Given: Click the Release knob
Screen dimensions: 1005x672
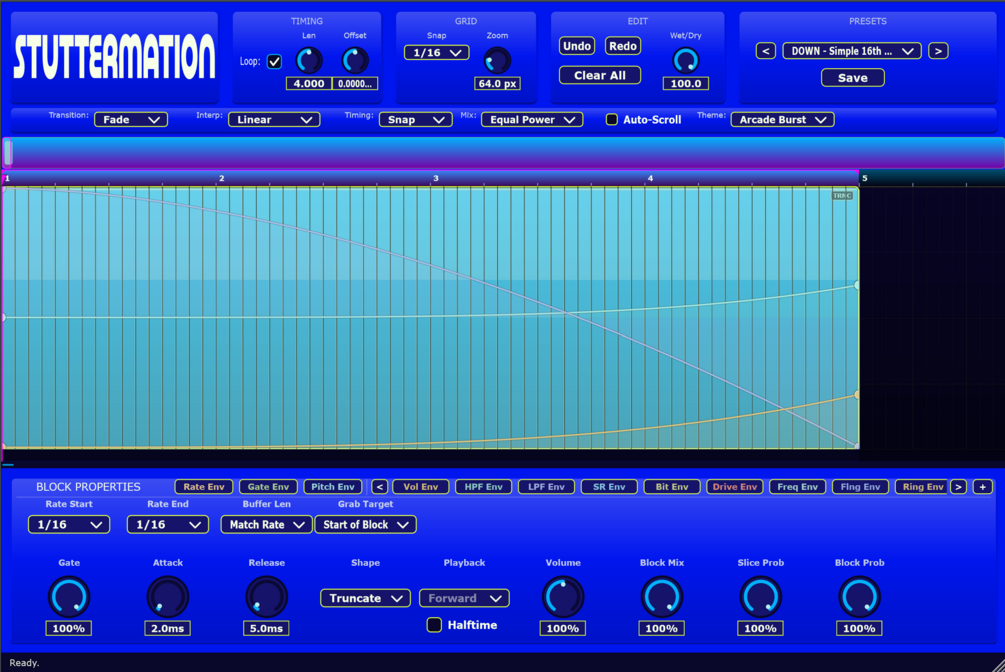Looking at the screenshot, I should coord(266,597).
